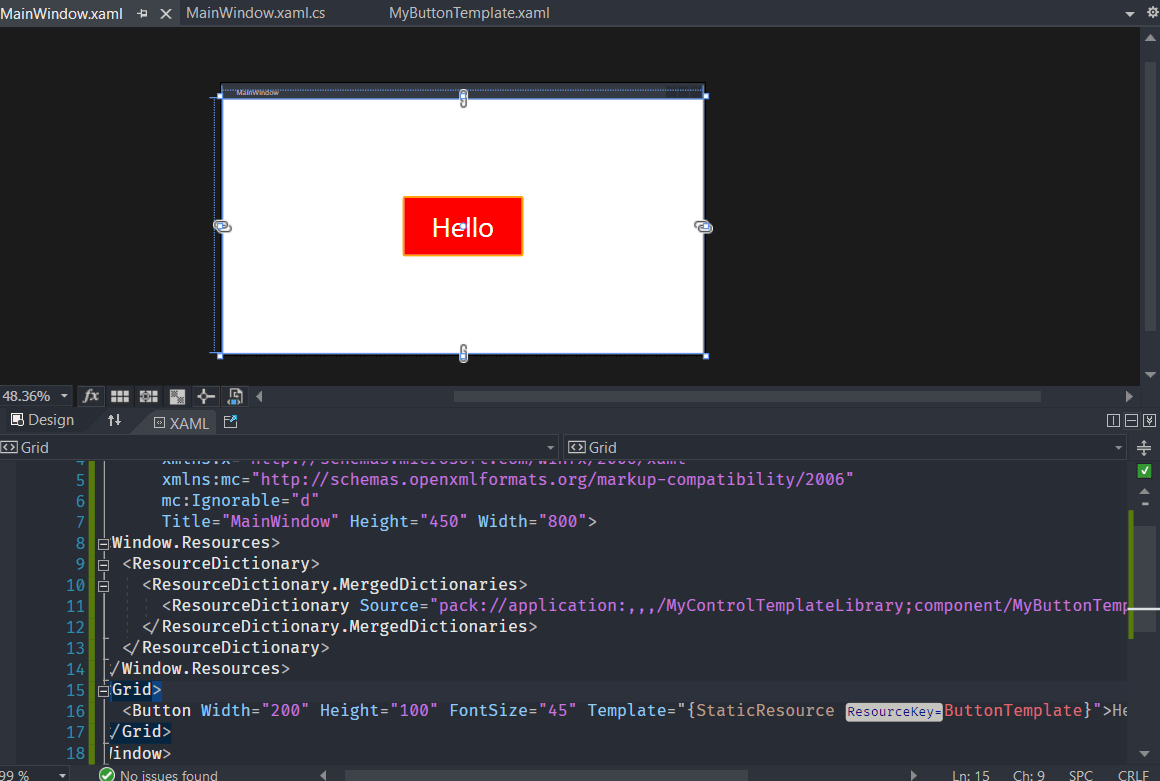Show the snap grid in designer
The width and height of the screenshot is (1160, 781).
120,396
